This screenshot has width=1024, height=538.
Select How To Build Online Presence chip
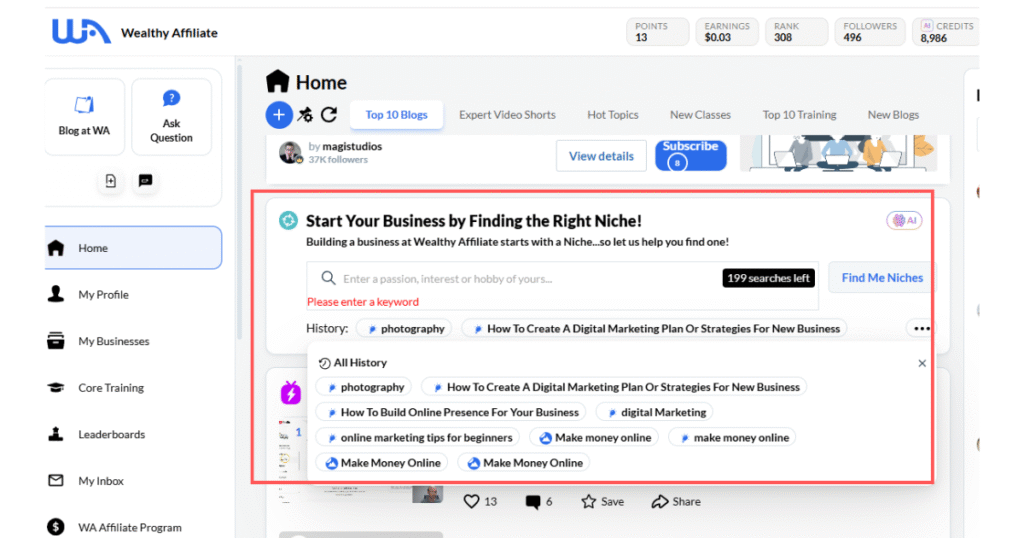451,413
